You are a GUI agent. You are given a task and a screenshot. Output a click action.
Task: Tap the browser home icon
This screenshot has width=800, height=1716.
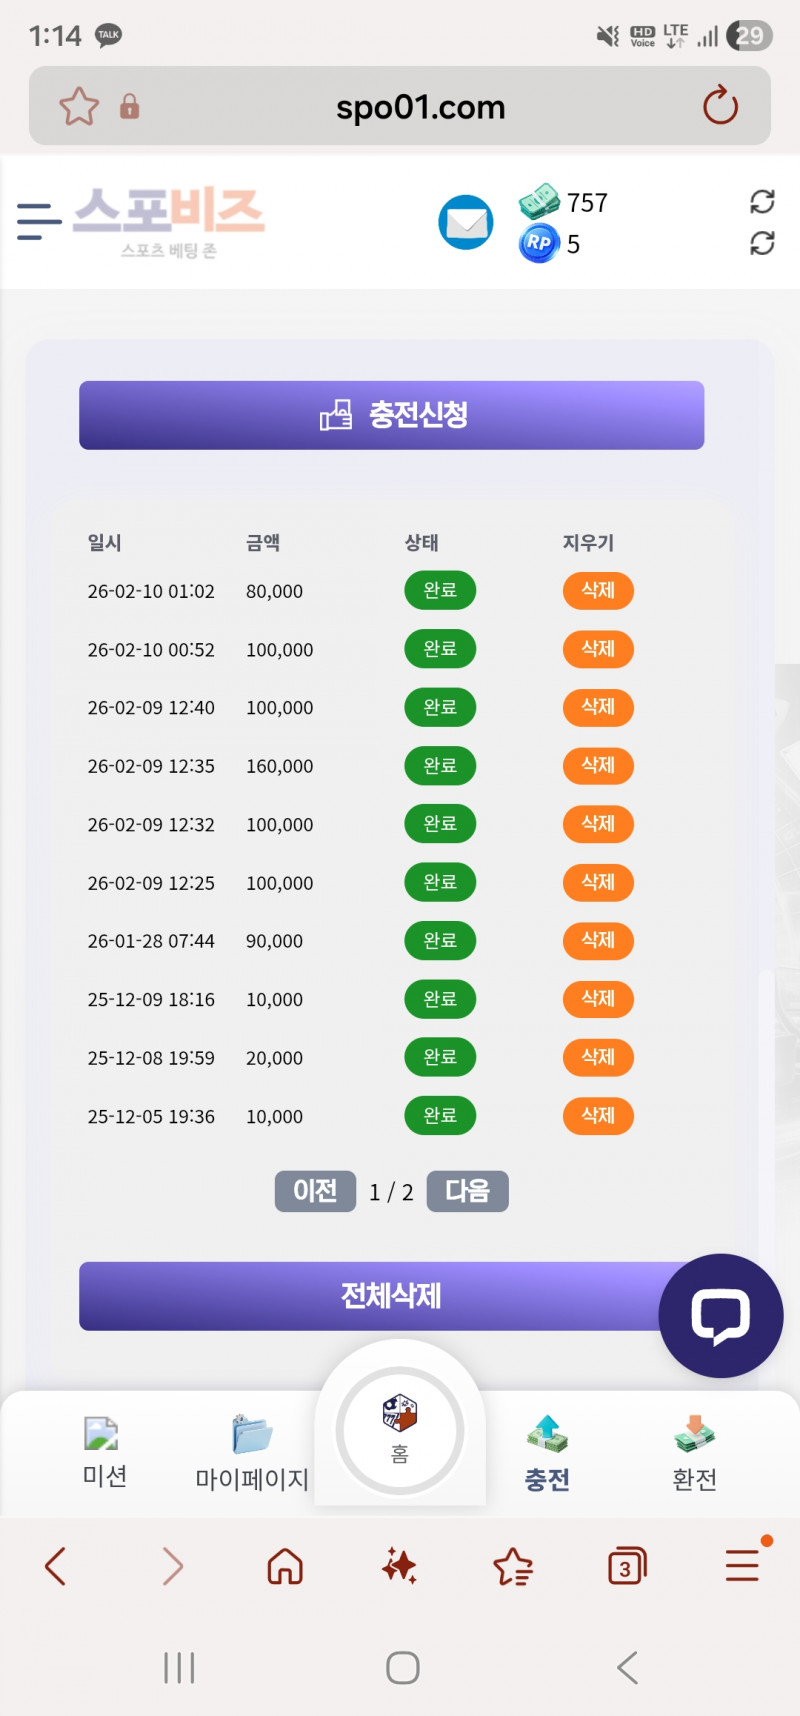point(285,1566)
